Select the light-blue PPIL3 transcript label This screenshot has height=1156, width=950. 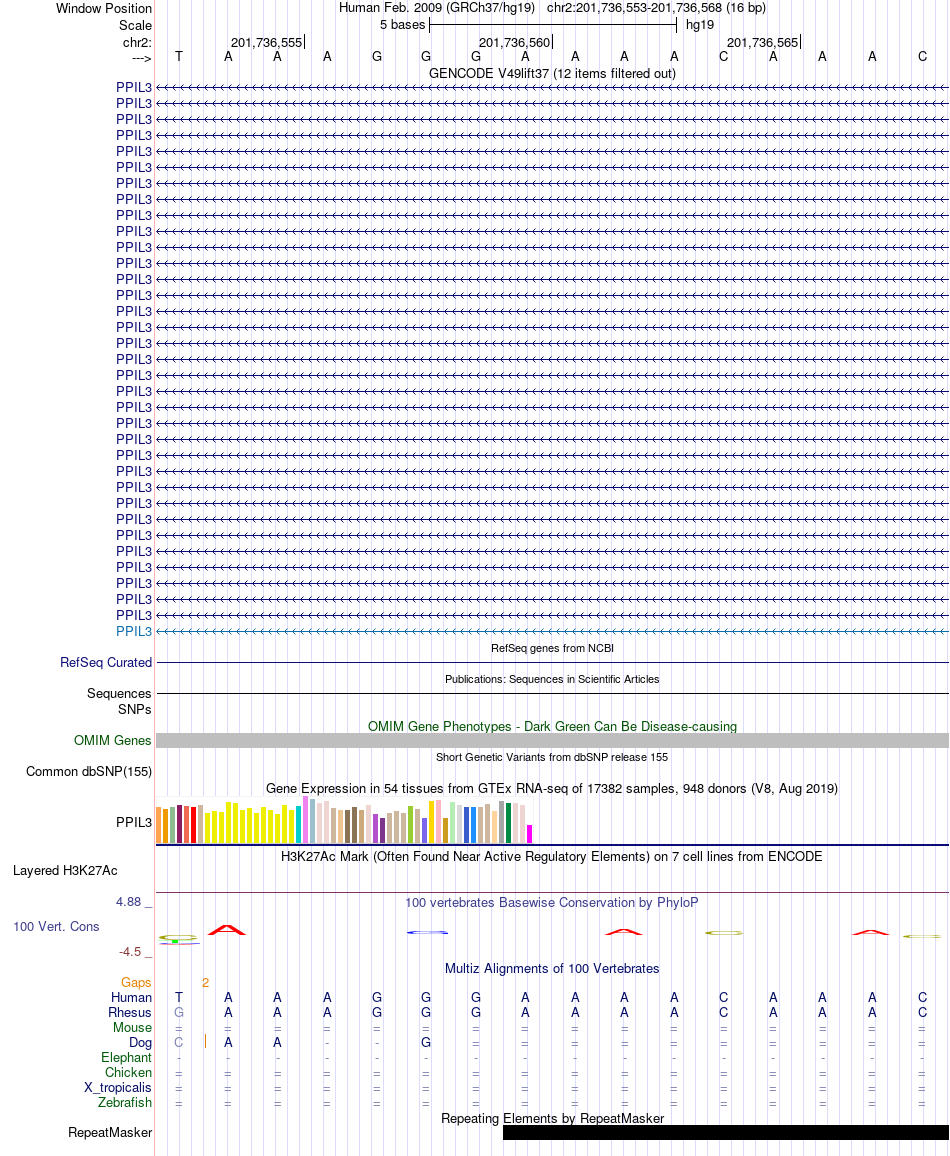tap(133, 631)
